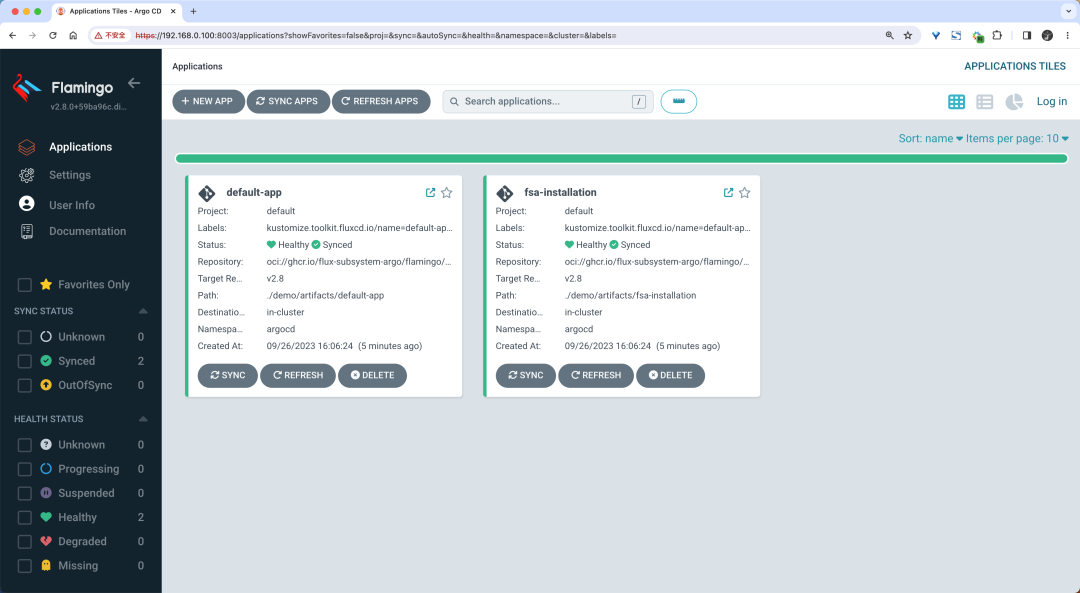
Task: Click the green application health progress bar
Action: (621, 158)
